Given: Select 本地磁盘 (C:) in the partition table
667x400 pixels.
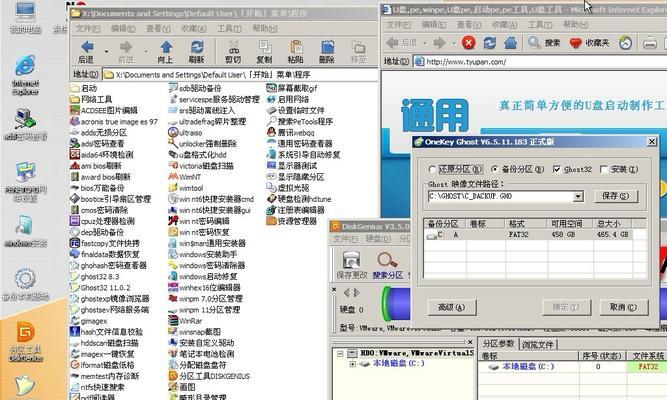Looking at the screenshot, I should (x=528, y=366).
